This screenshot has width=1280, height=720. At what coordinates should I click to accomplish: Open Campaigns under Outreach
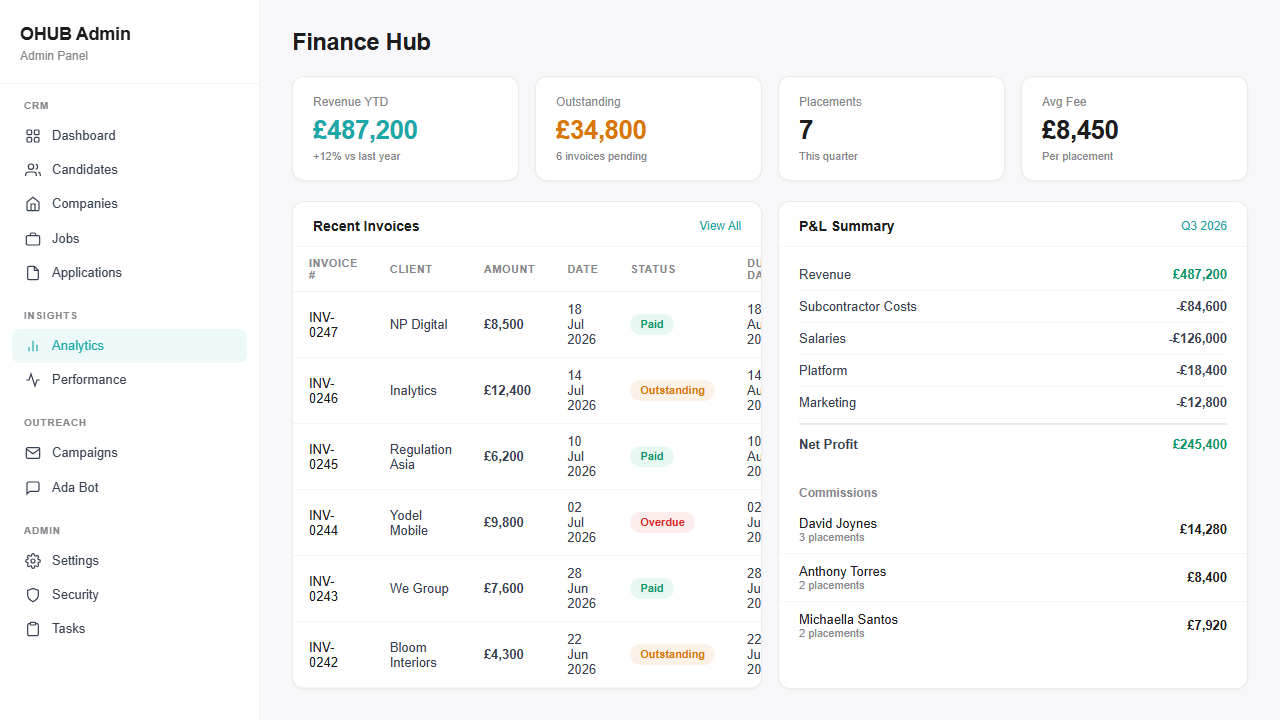[129, 453]
